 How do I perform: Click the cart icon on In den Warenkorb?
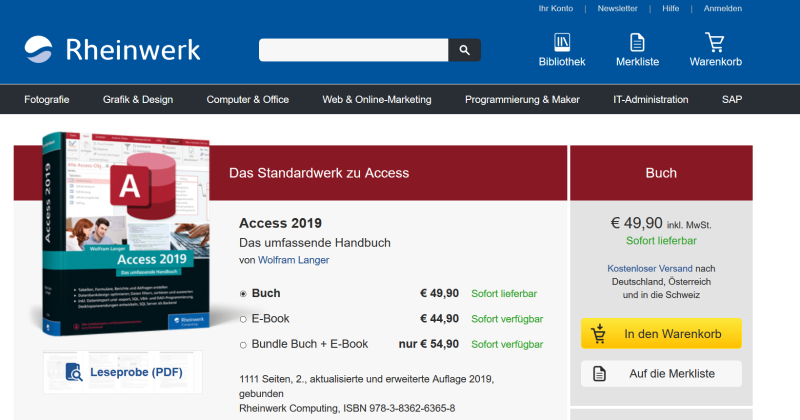click(598, 334)
